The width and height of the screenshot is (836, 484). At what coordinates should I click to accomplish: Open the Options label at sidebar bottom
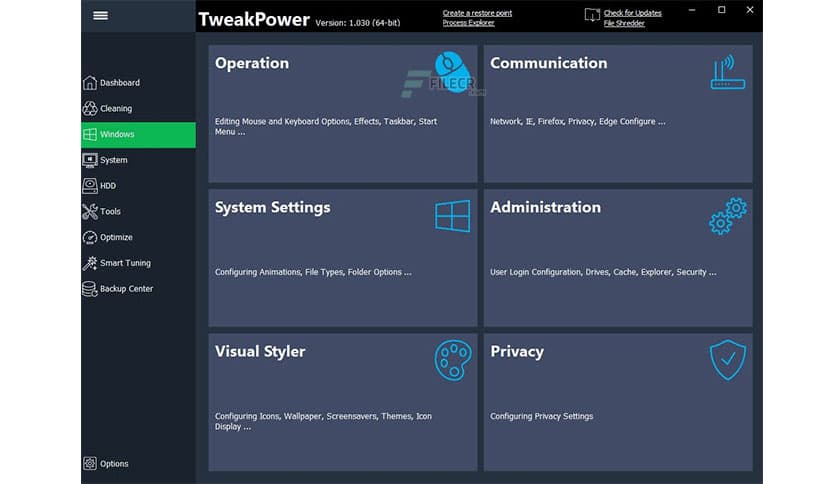(x=114, y=464)
